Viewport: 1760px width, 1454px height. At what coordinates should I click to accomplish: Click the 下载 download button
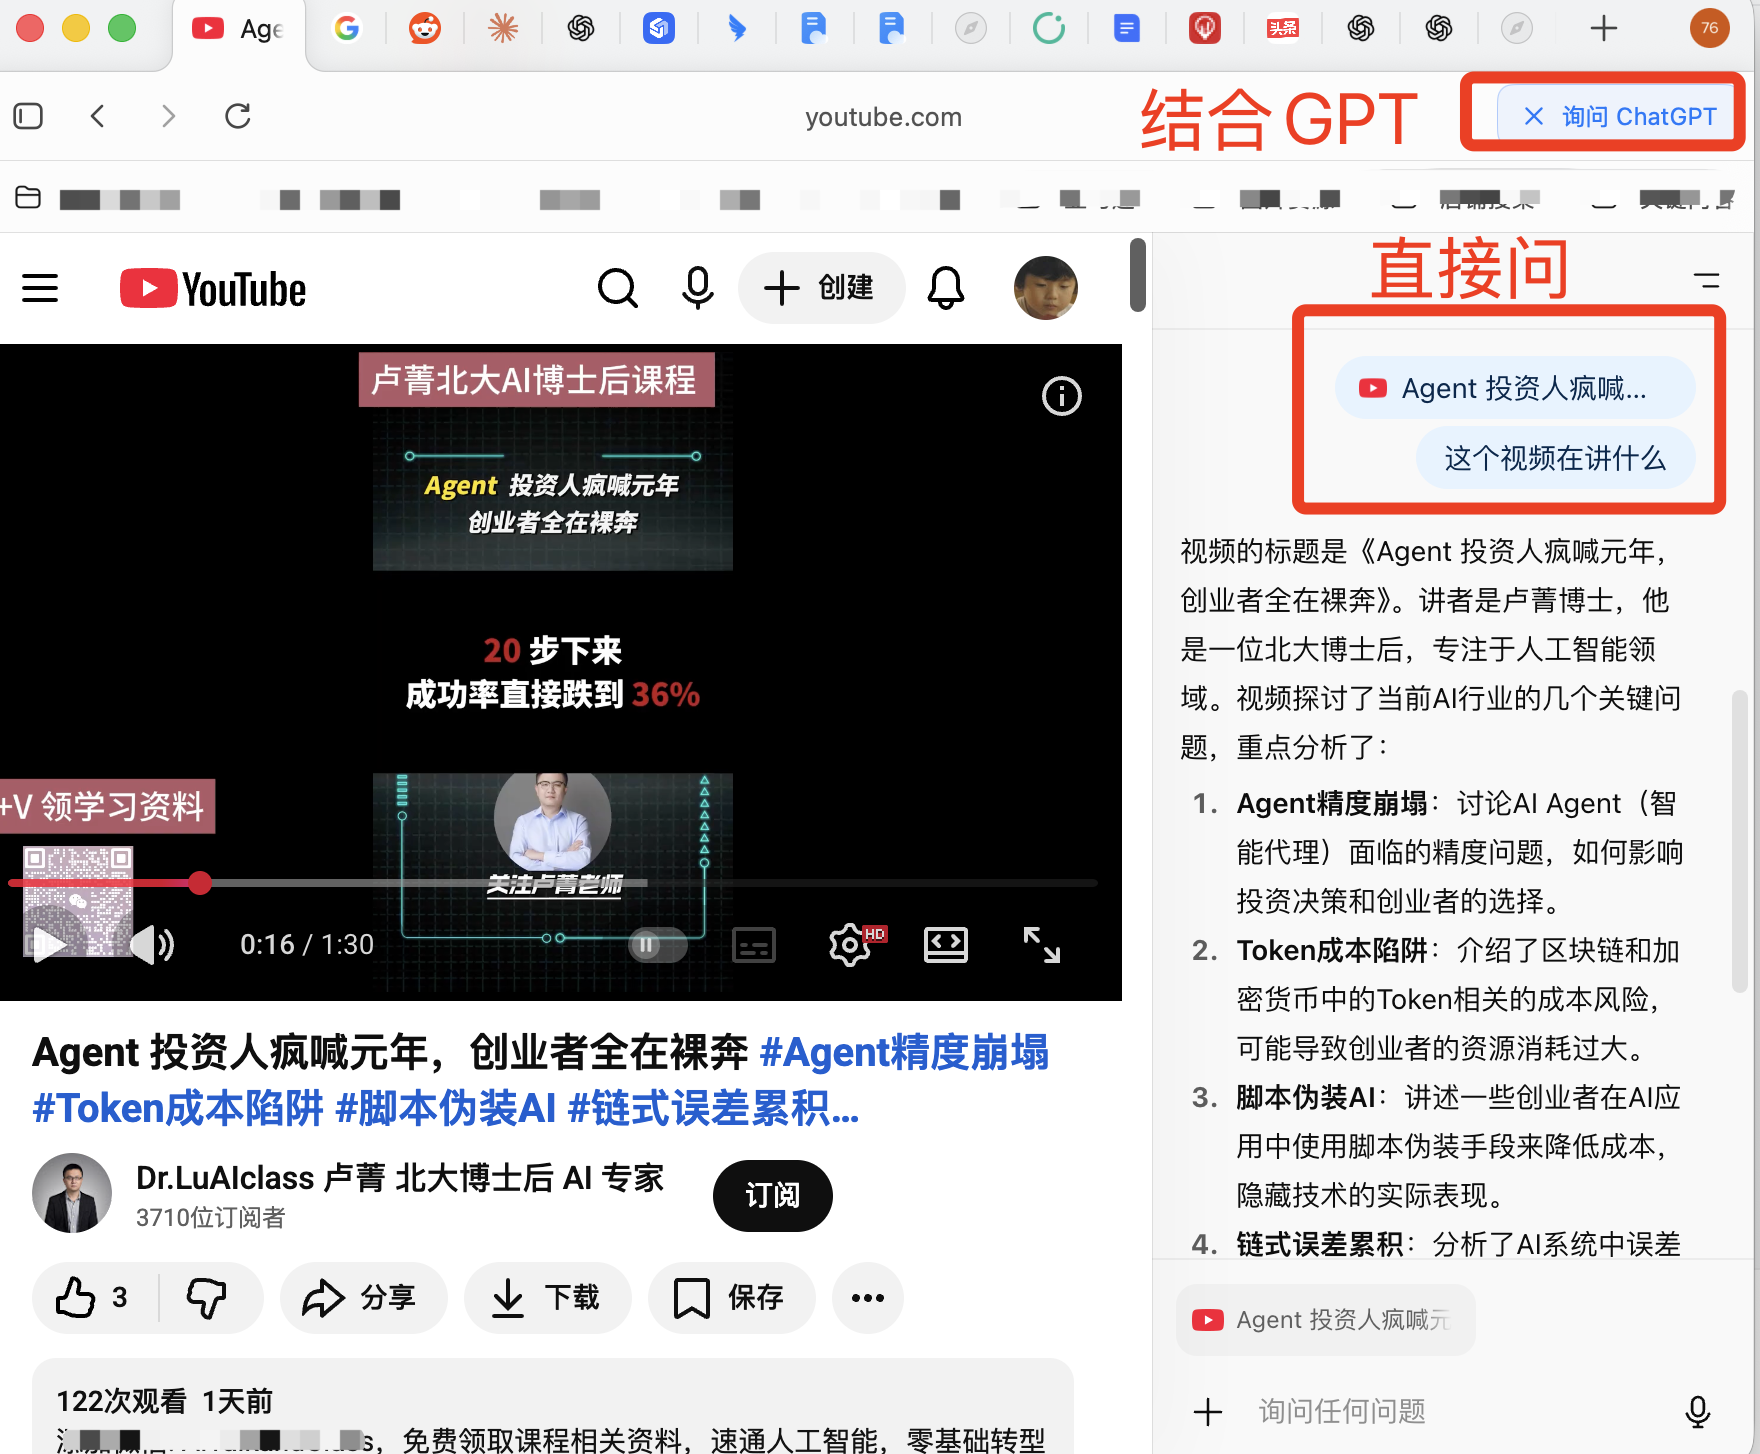click(x=547, y=1298)
